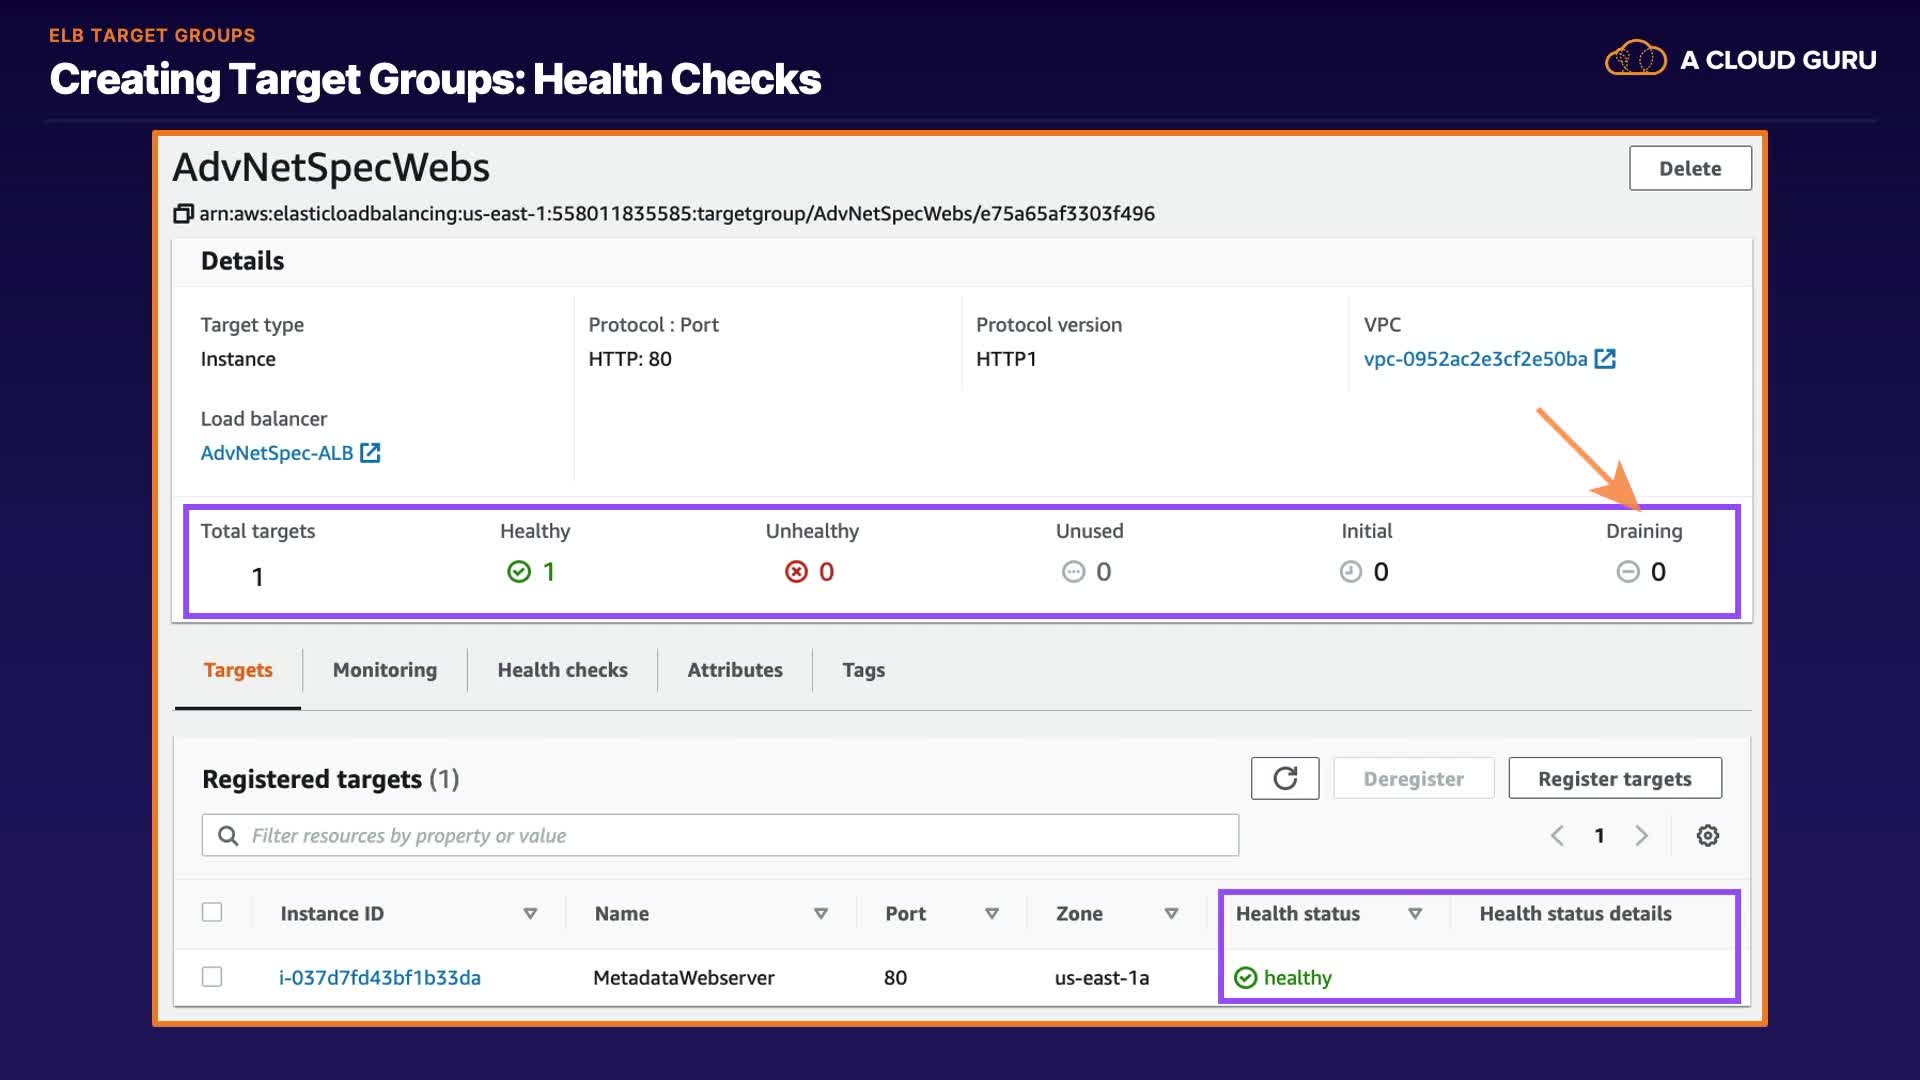Screen dimensions: 1920x1080
Task: Click the previous page arrow
Action: 1557,836
